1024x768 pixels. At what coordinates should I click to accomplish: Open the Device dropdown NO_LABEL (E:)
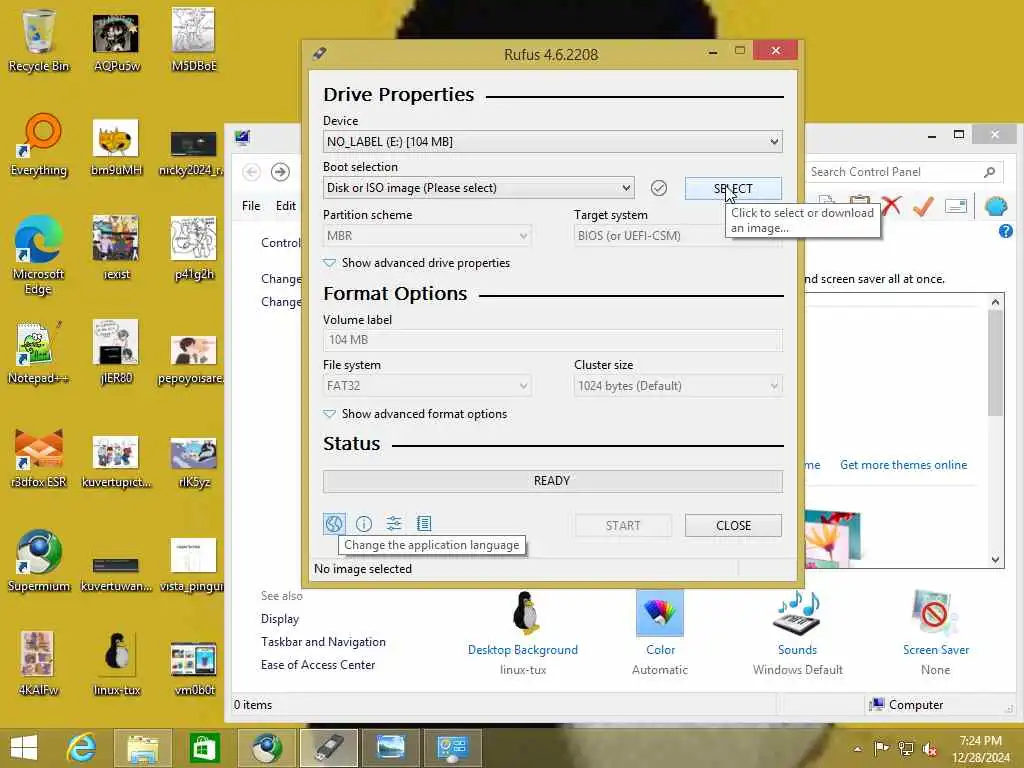552,142
